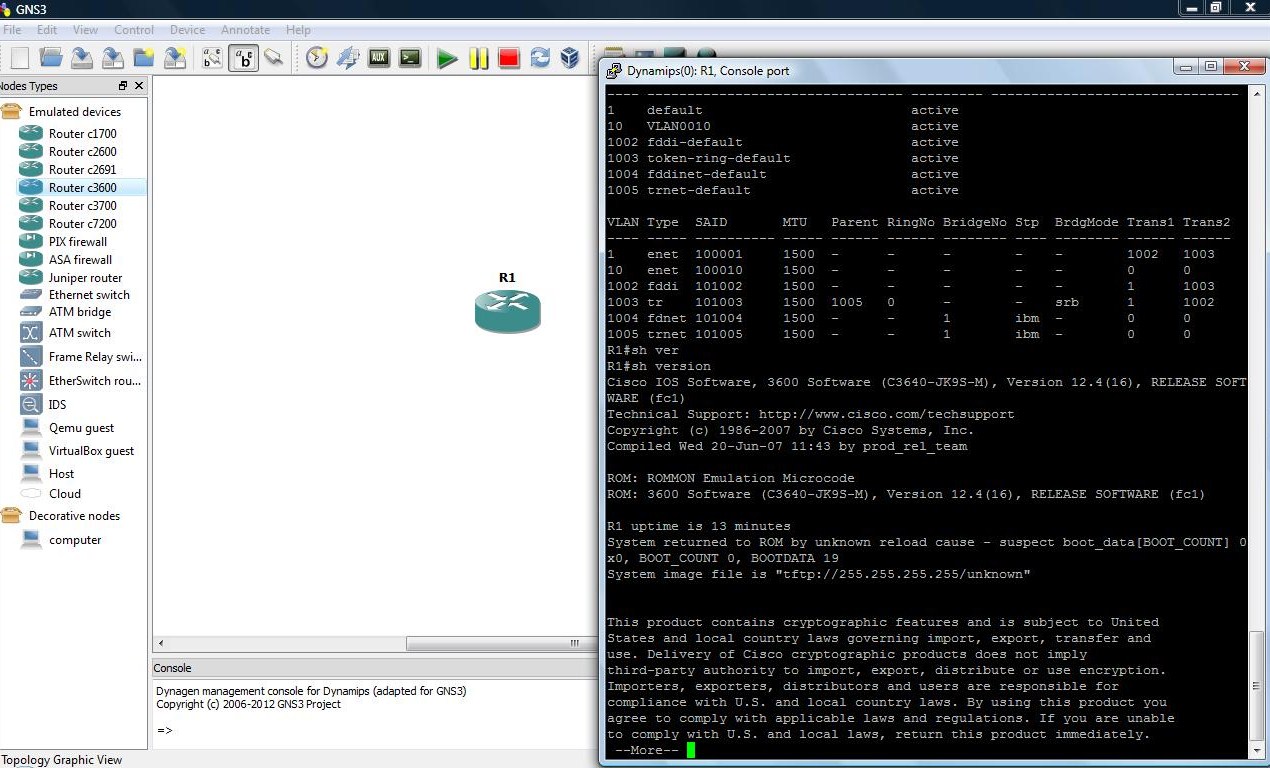Pause all devices using yellow pause icon

coord(479,59)
